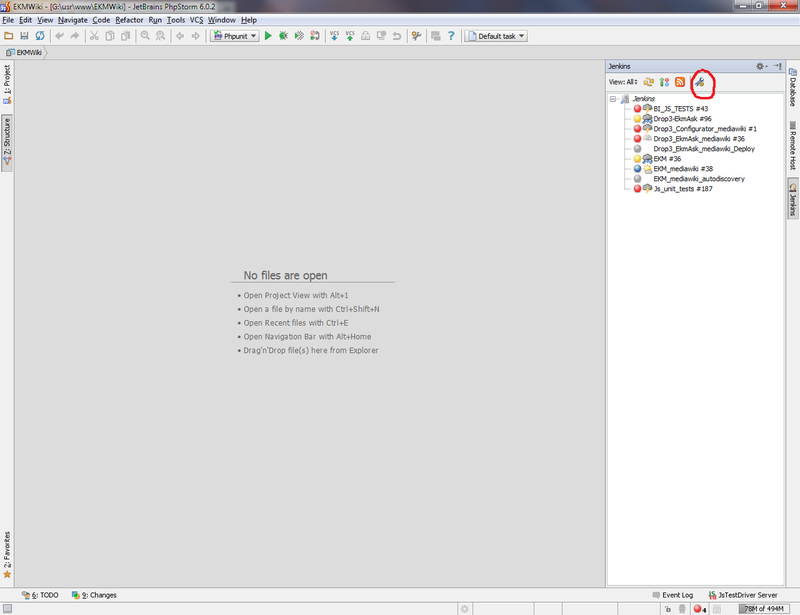Open the File menu
Viewport: 800px width, 615px height.
8,20
